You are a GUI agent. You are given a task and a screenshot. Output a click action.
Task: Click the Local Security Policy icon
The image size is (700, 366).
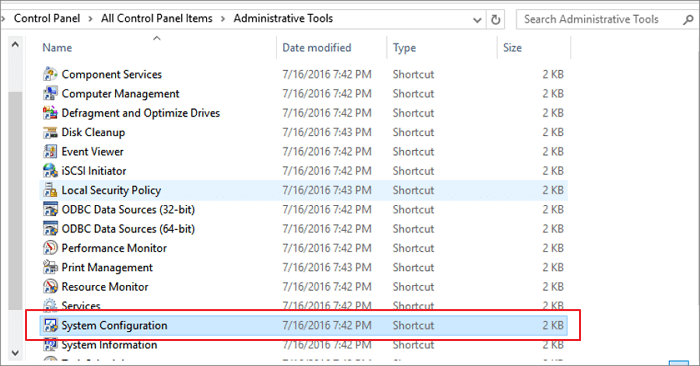pos(50,190)
